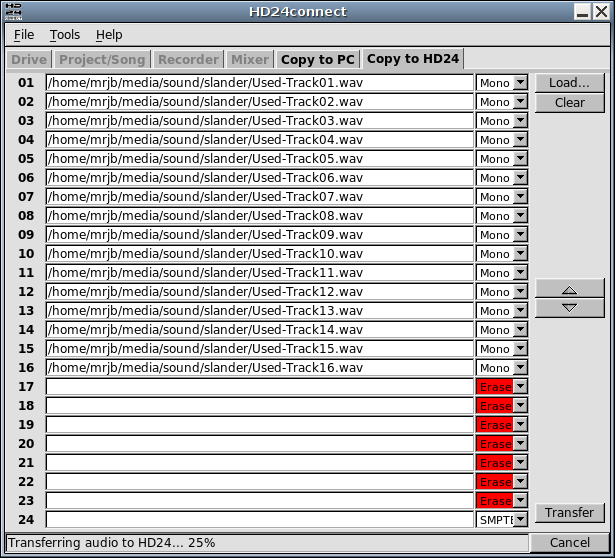Switch to the Copy to PC tab
The image size is (615, 558).
pyautogui.click(x=317, y=59)
